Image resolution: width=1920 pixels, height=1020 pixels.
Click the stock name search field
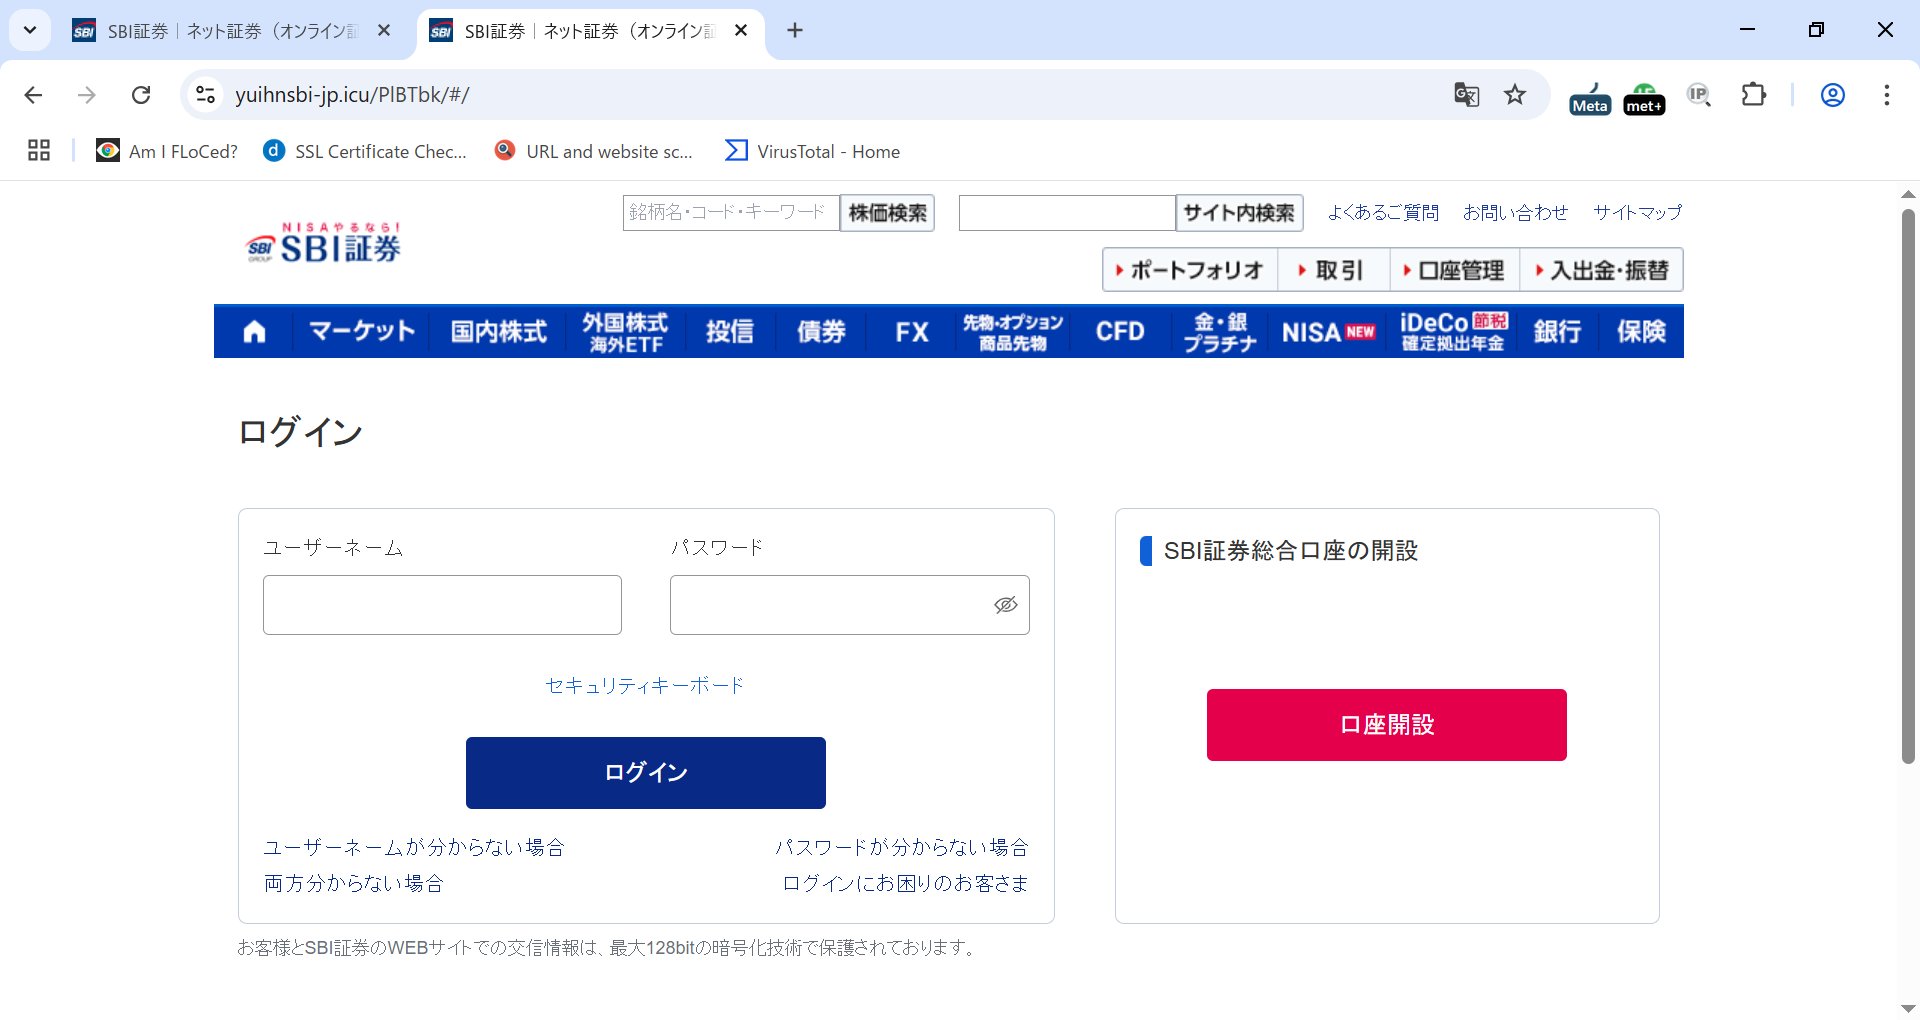click(x=731, y=213)
